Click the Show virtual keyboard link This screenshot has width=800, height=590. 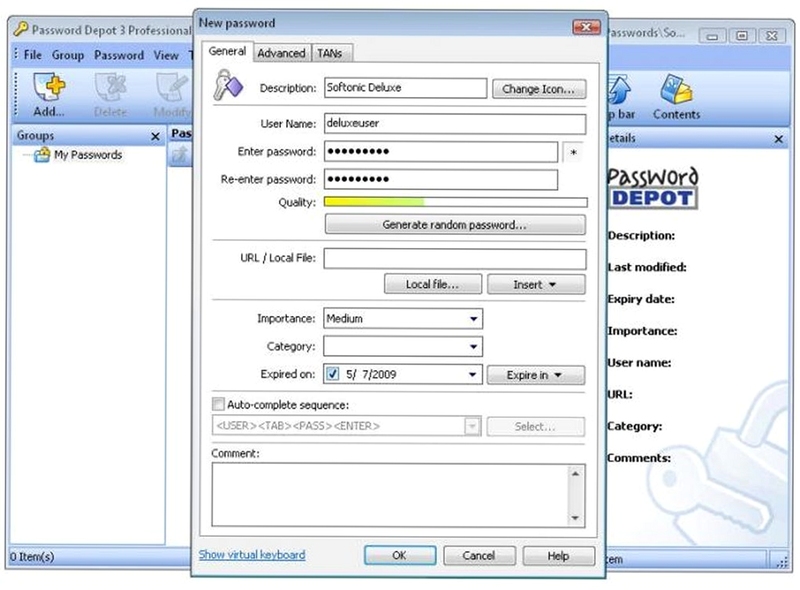pos(252,555)
